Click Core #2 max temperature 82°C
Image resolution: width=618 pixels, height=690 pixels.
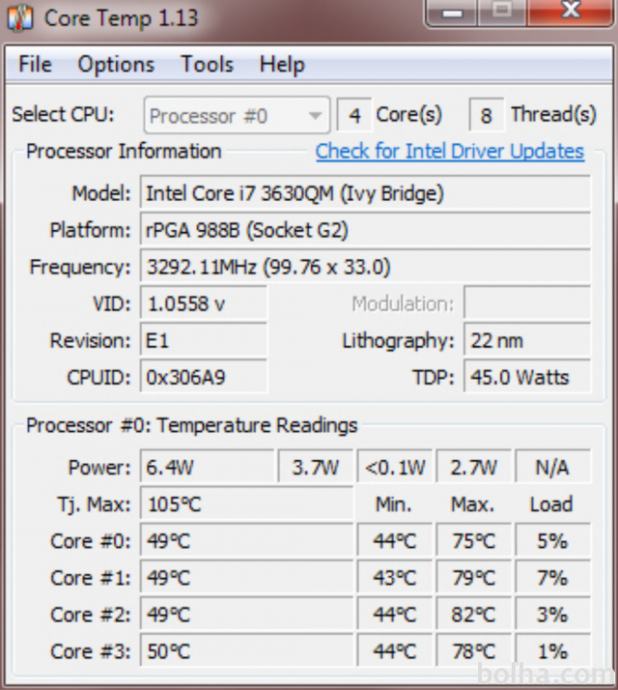pyautogui.click(x=473, y=615)
